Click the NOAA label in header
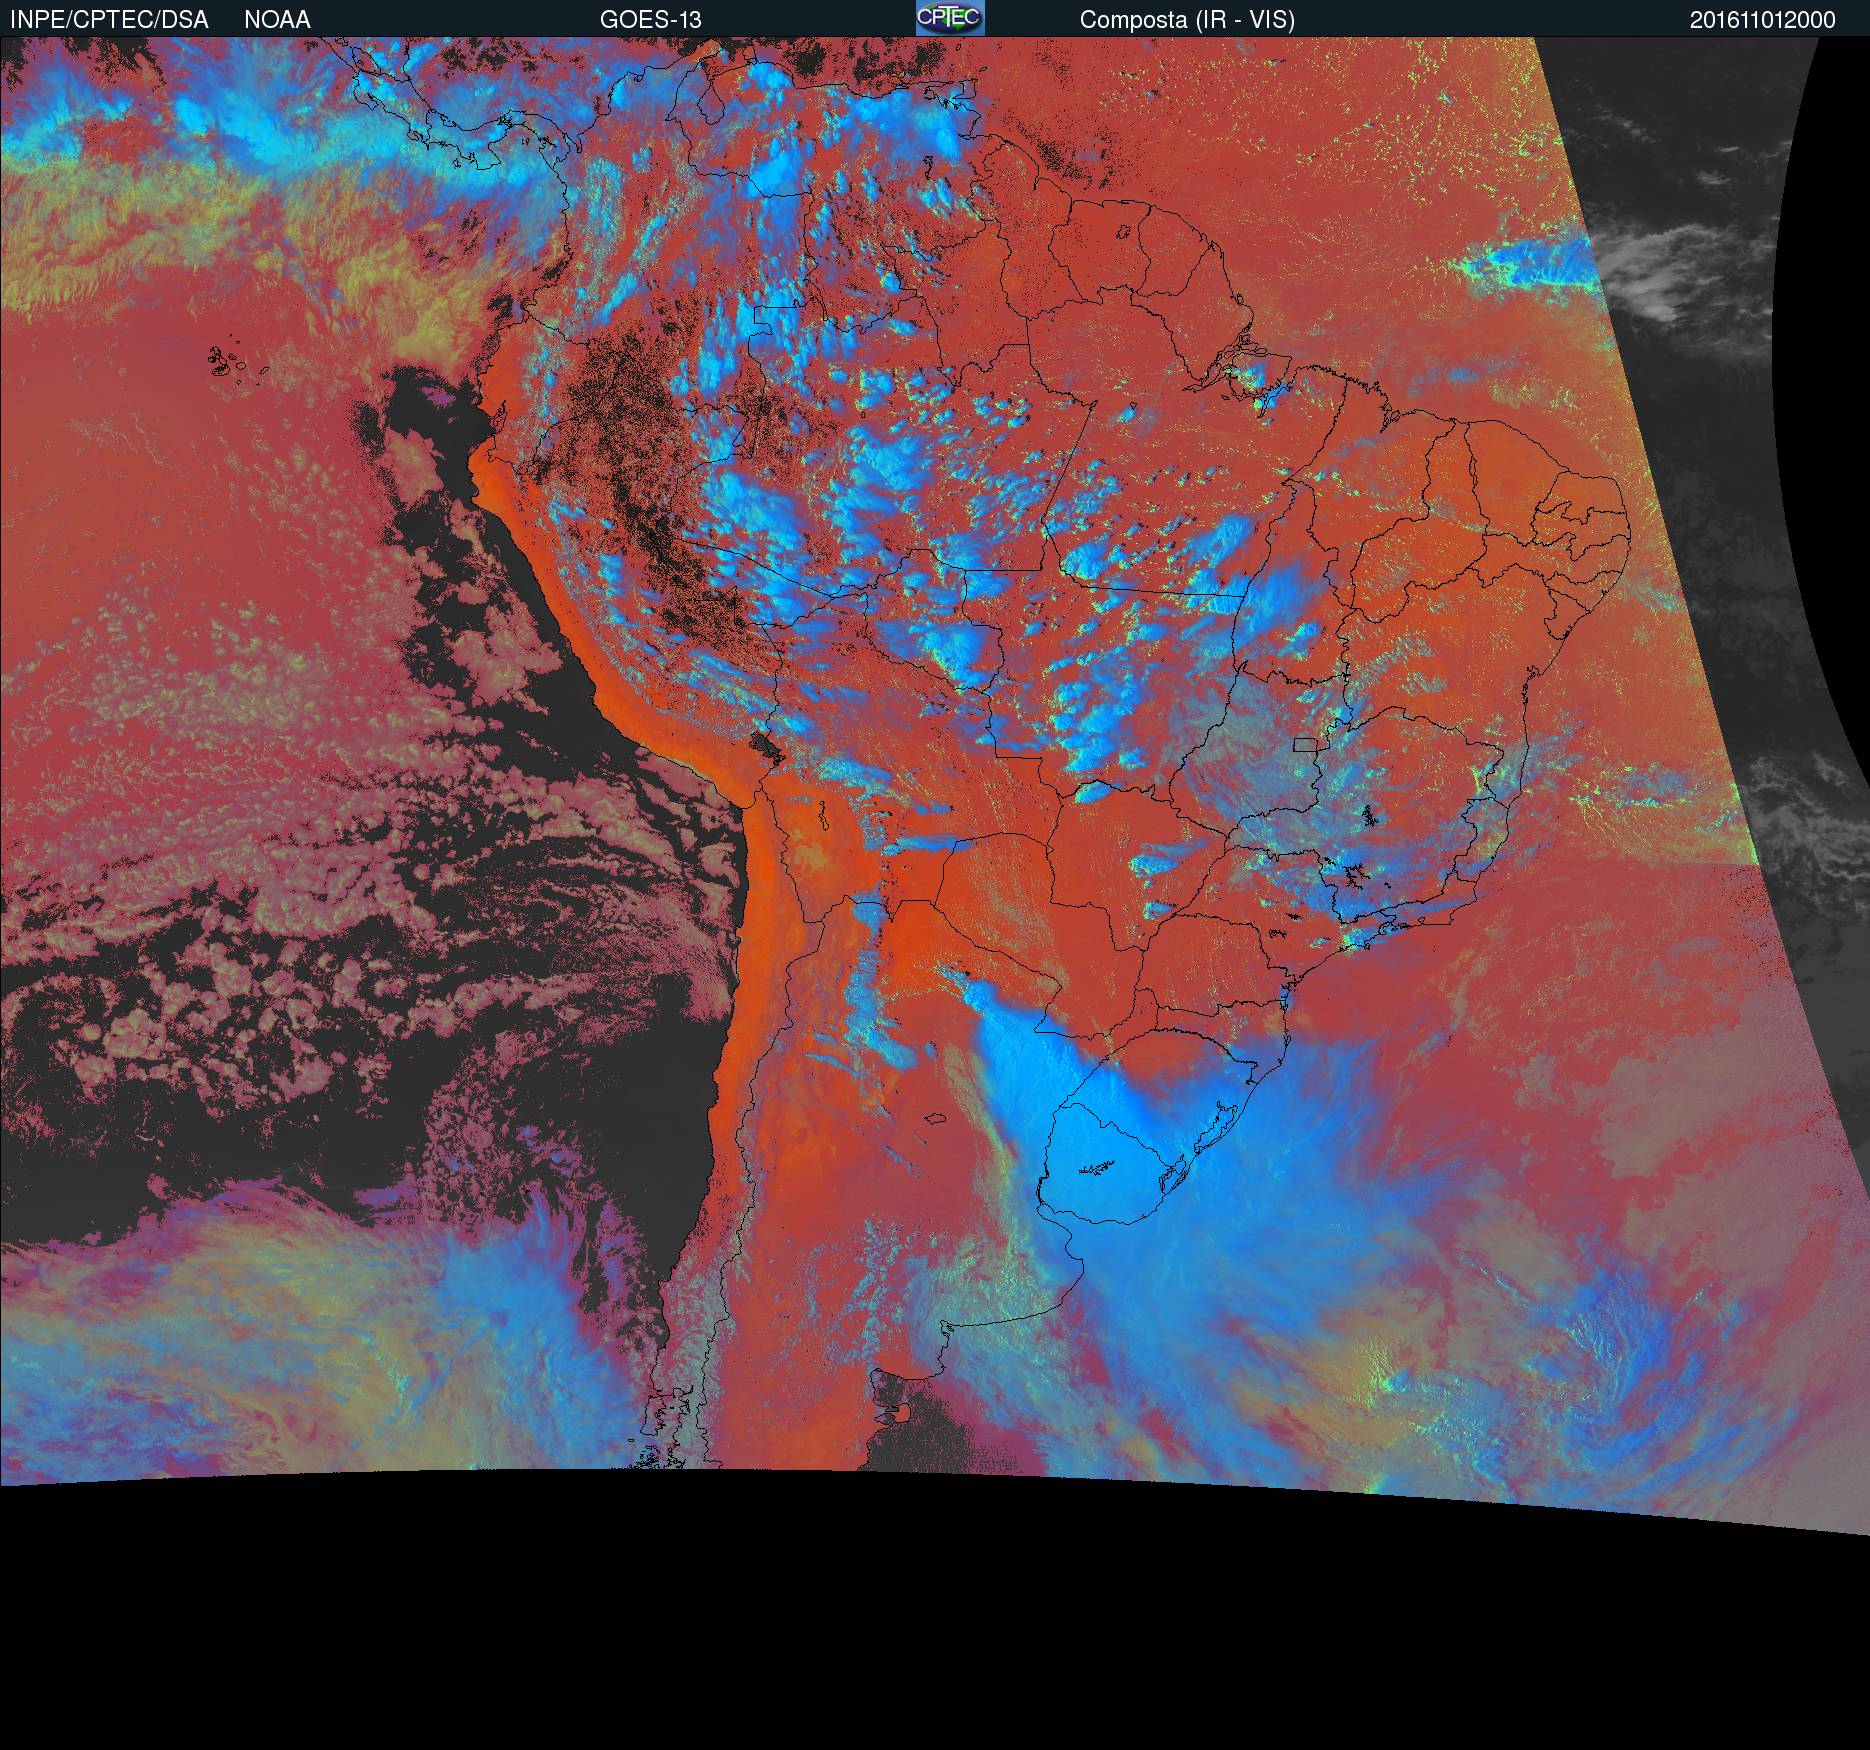 (x=277, y=20)
